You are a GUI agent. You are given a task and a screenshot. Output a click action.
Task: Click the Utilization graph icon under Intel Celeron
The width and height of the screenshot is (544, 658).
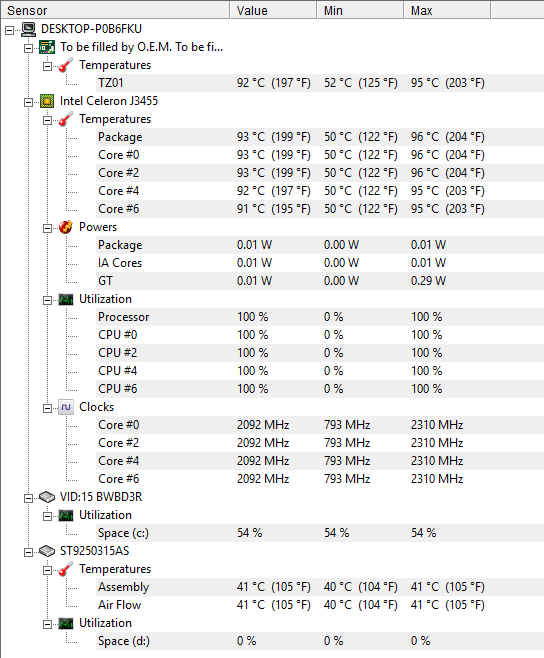click(66, 299)
